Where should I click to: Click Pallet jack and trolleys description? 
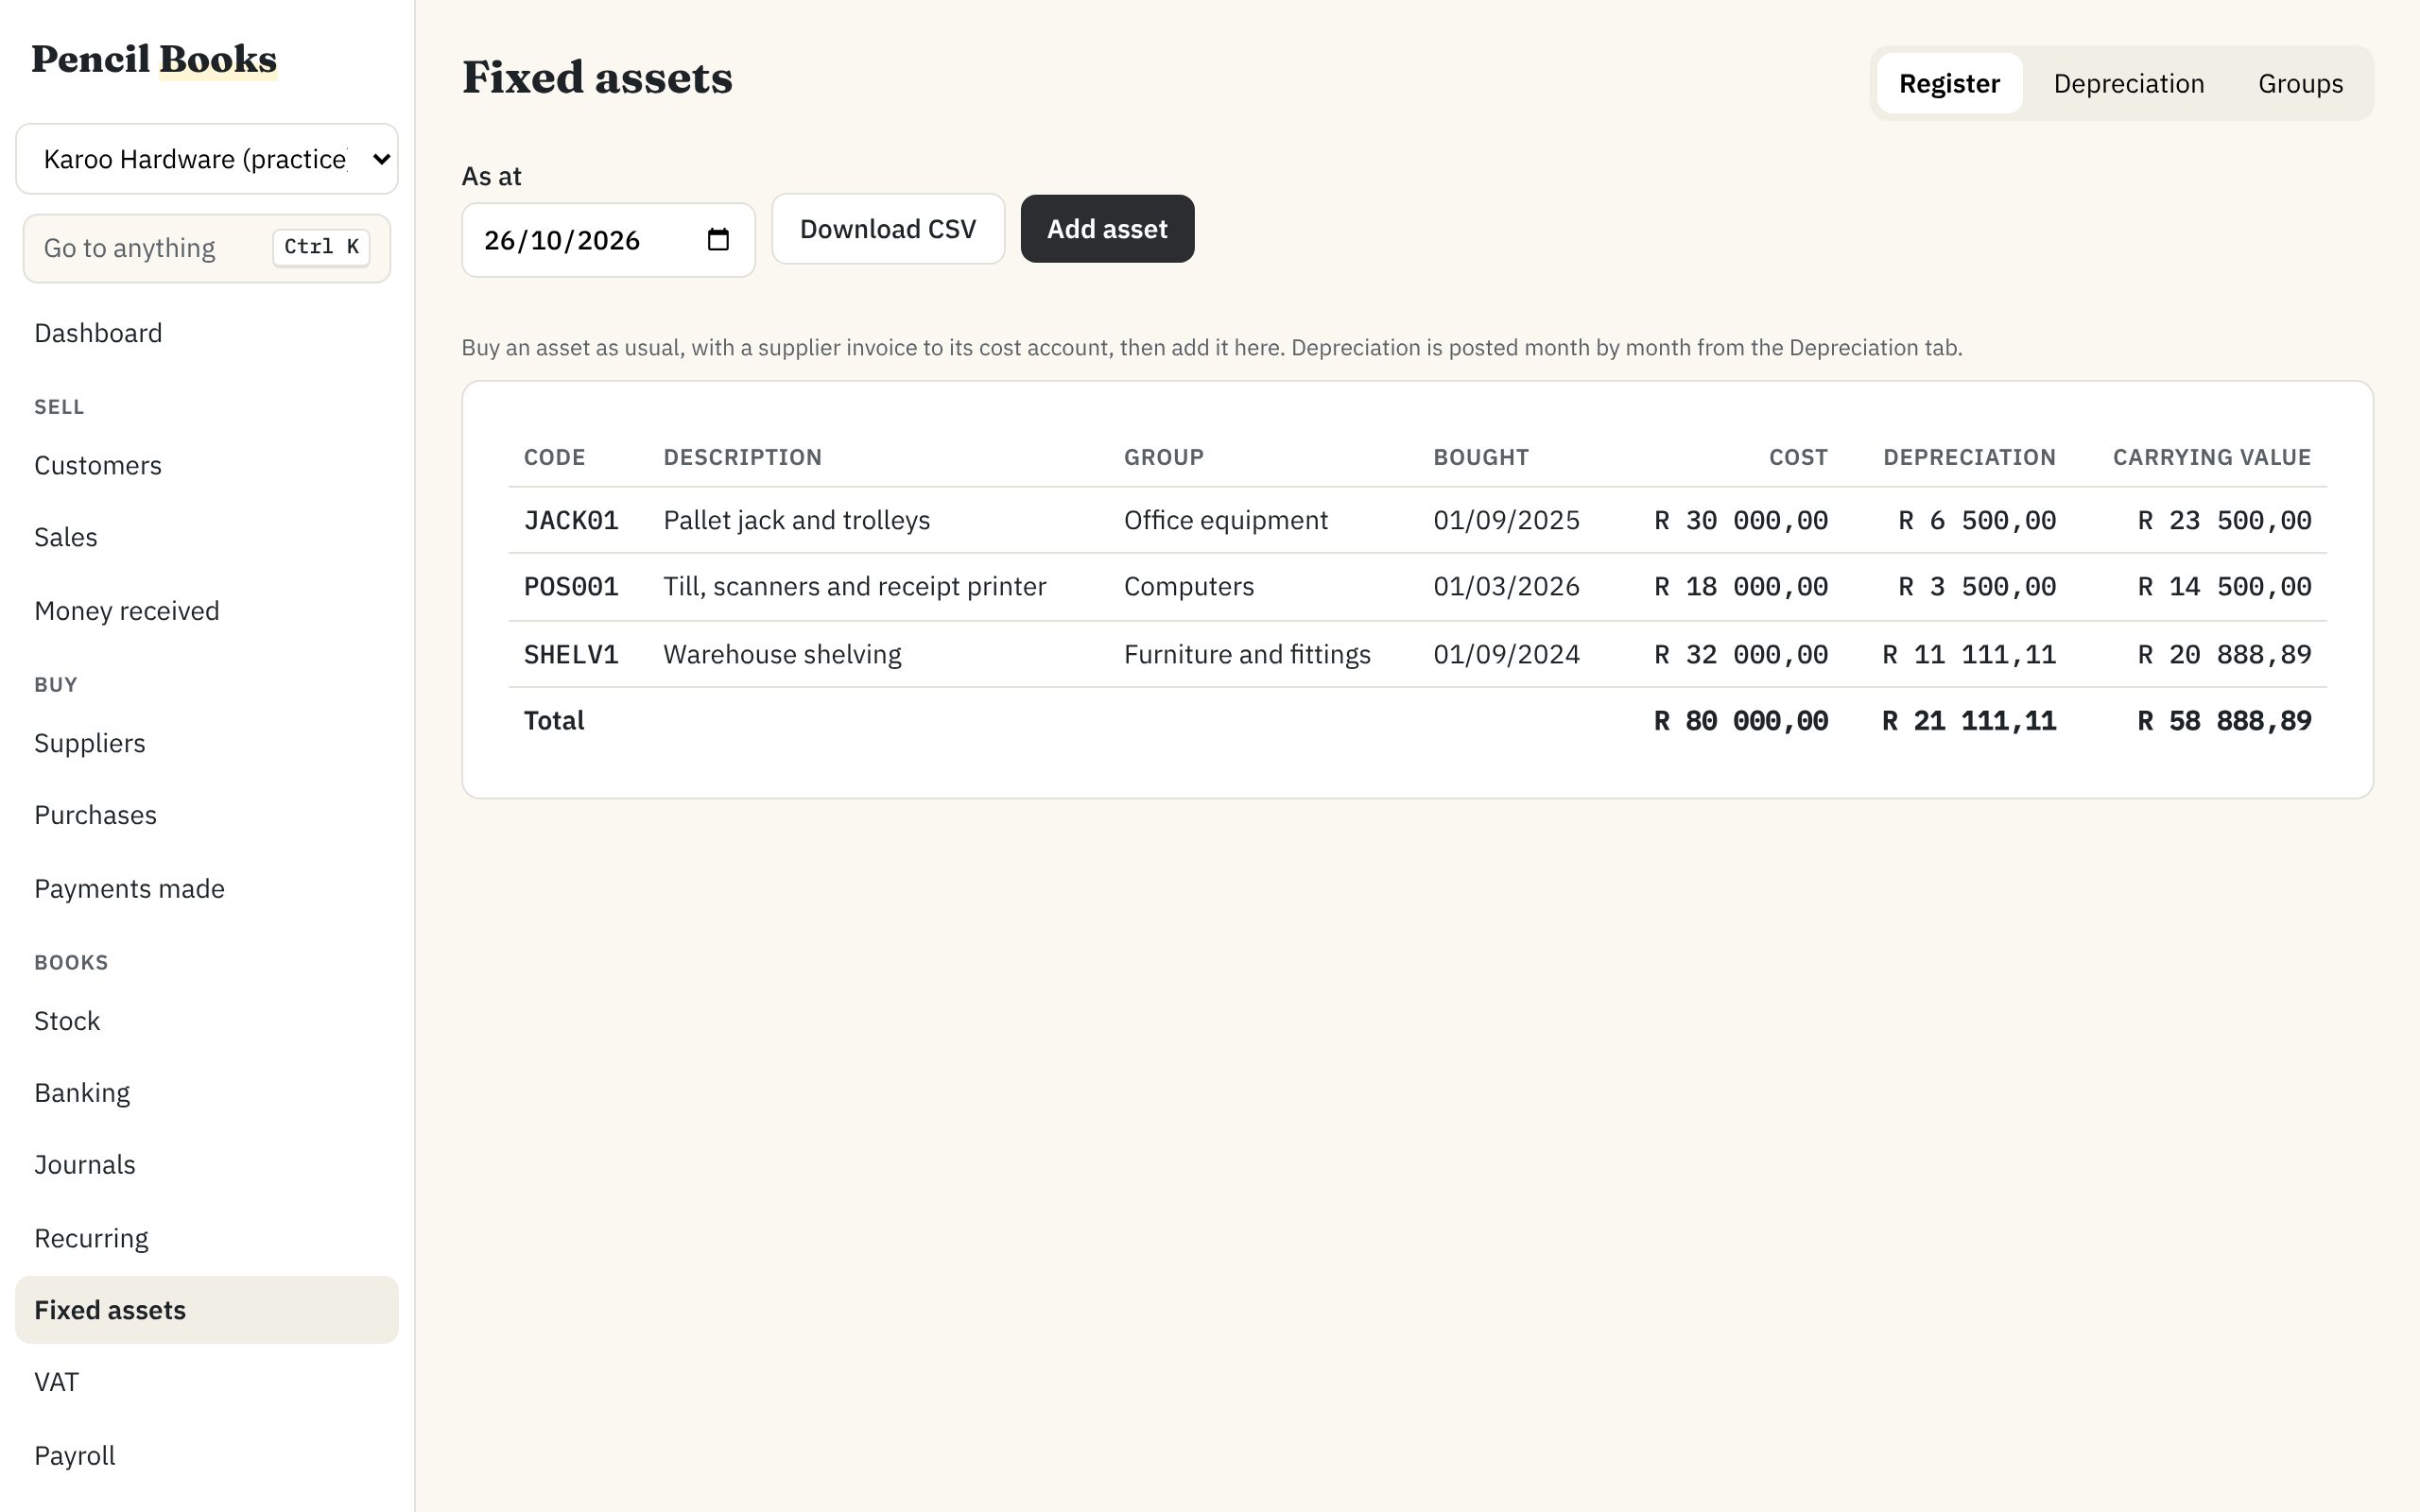(x=797, y=520)
